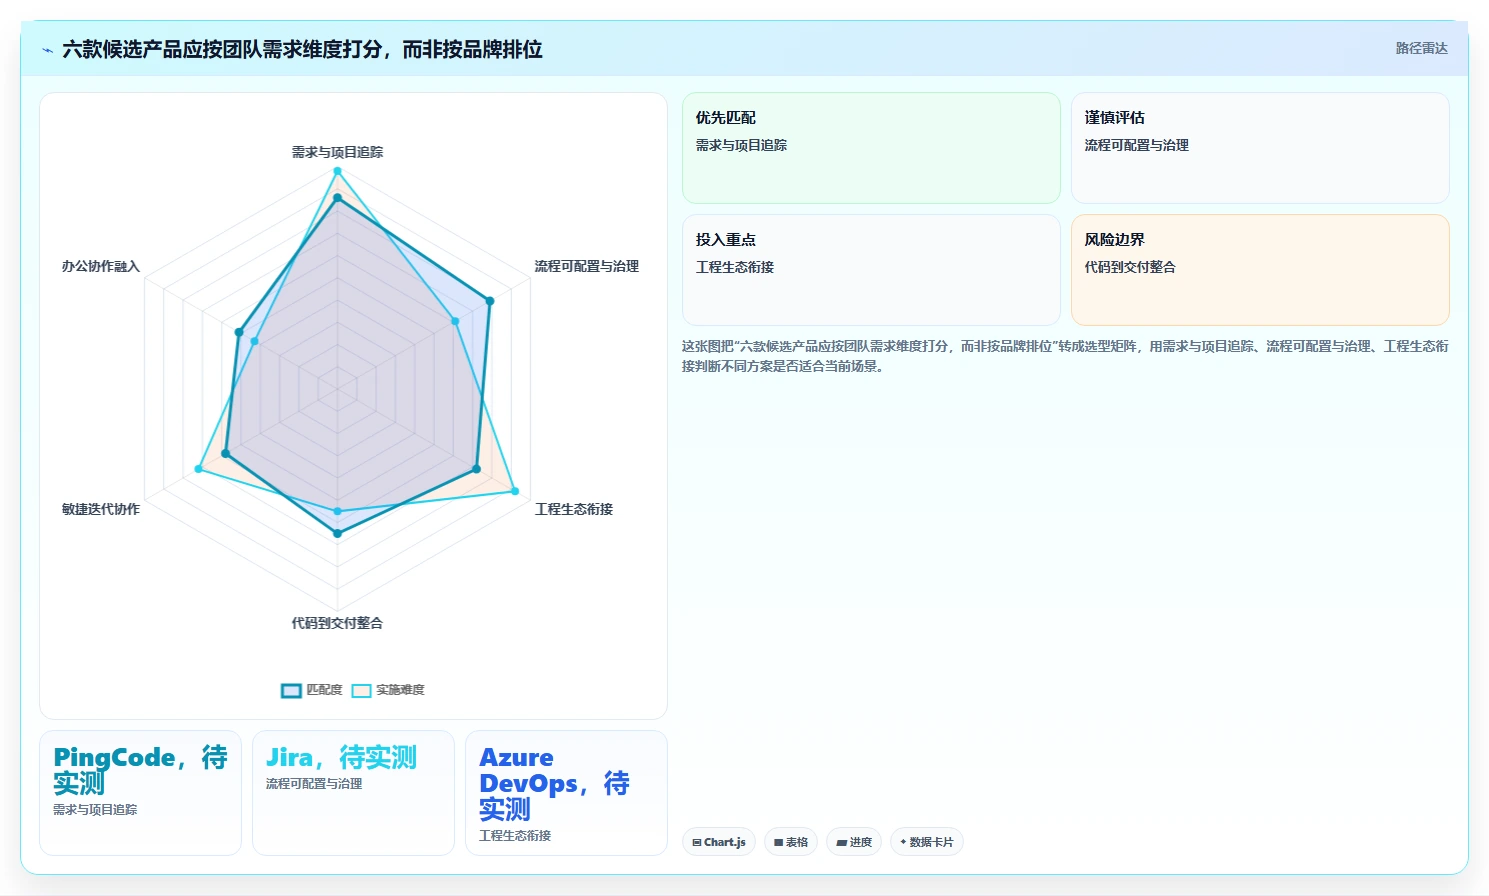Click the icon inside the Chart.js chip

[697, 843]
